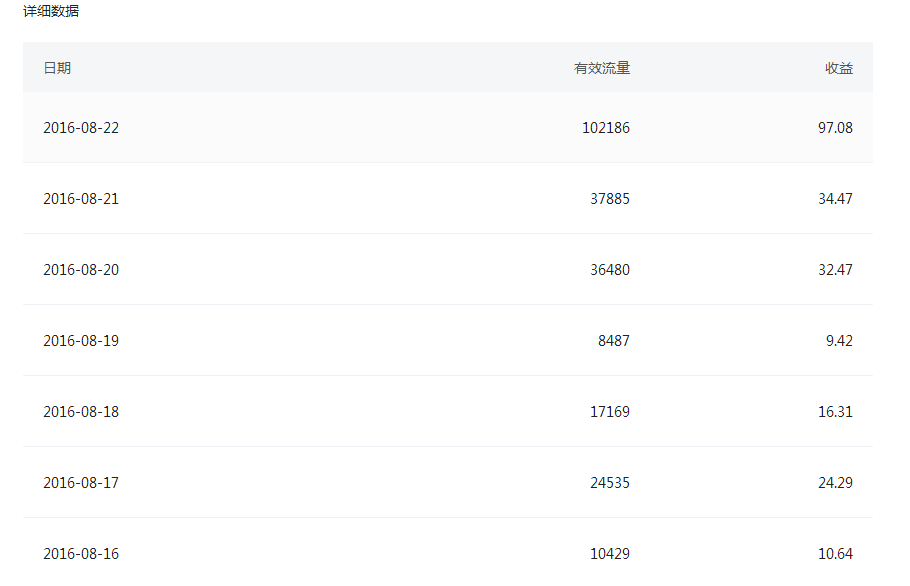This screenshot has width=910, height=586.
Task: Click the 收益 column header
Action: click(839, 68)
